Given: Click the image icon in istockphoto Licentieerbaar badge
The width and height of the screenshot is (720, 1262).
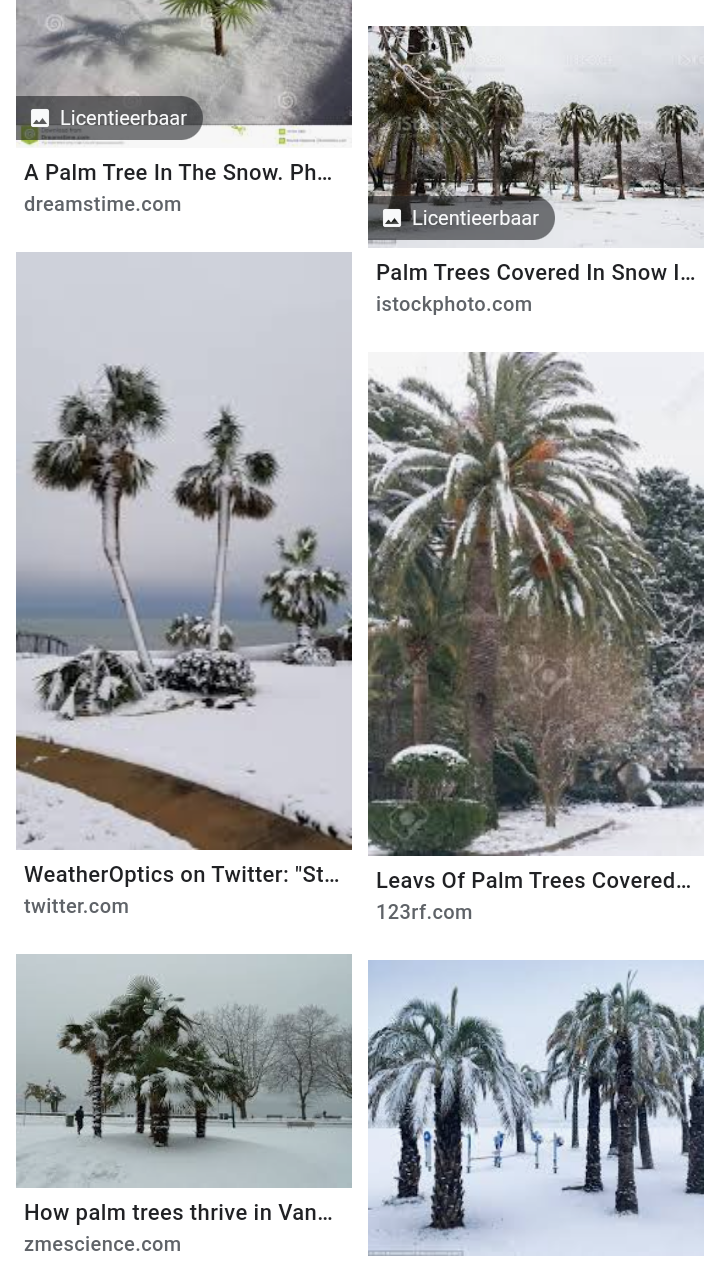Looking at the screenshot, I should point(392,218).
